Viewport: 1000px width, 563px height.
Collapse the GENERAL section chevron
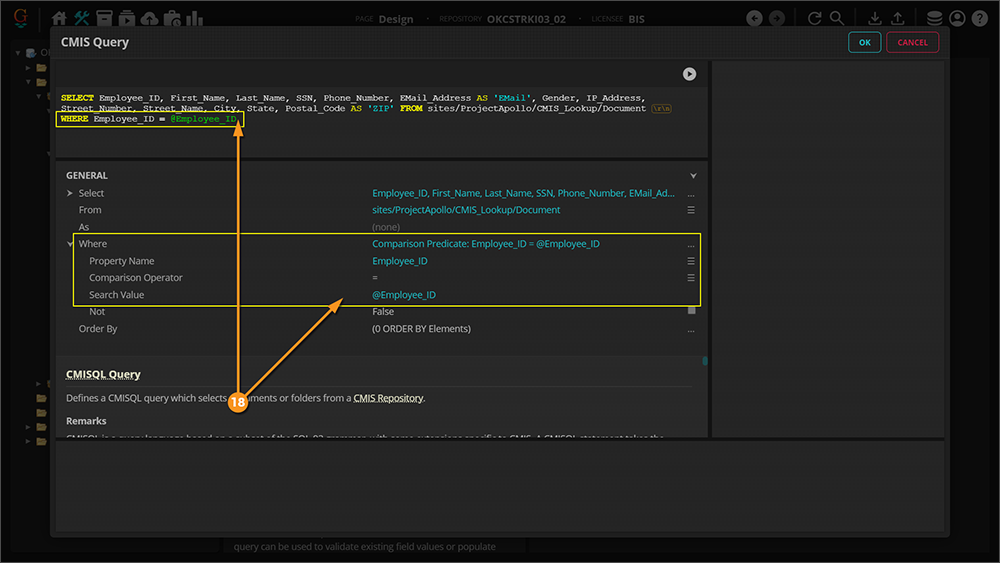(x=693, y=176)
